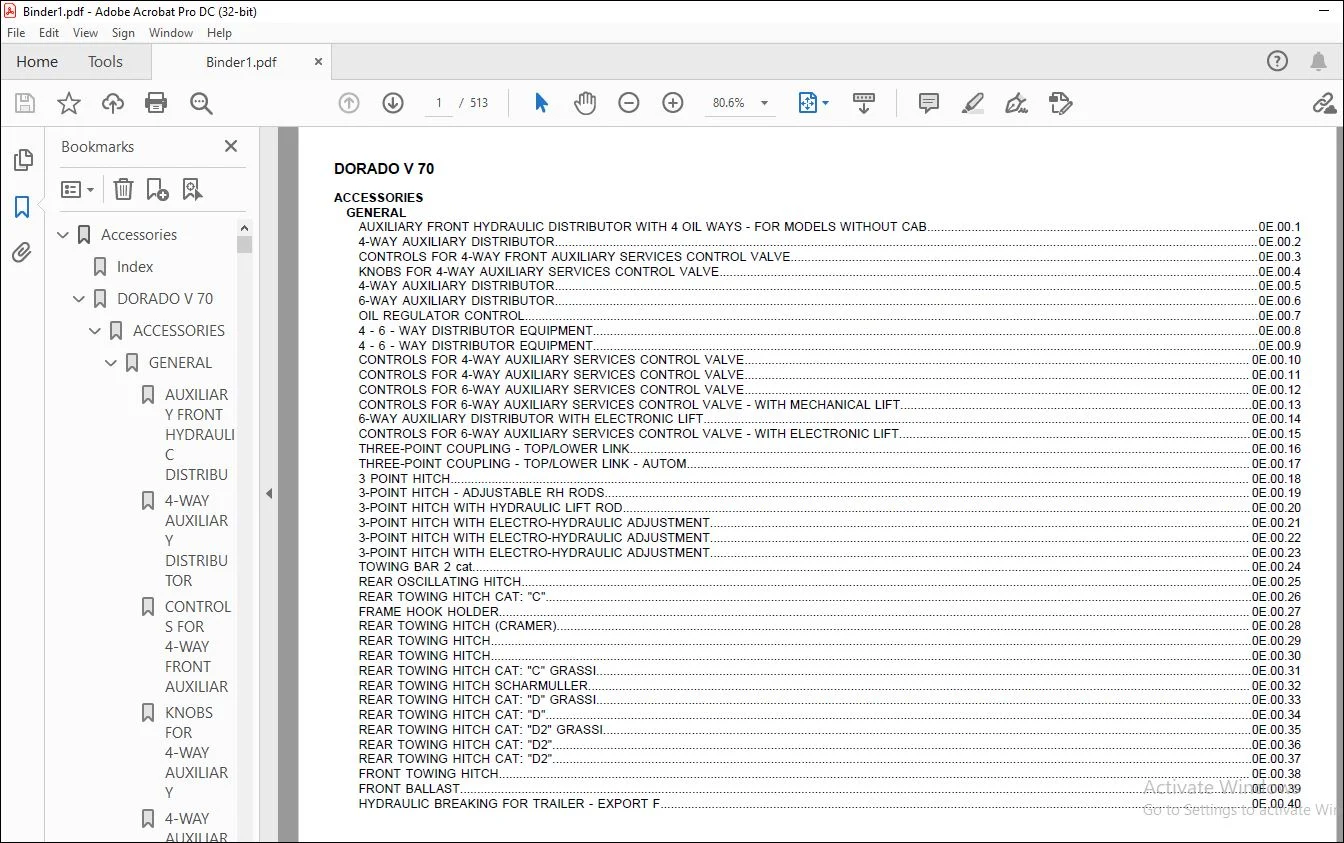The image size is (1344, 843).
Task: Click the cloud upload icon
Action: (113, 103)
